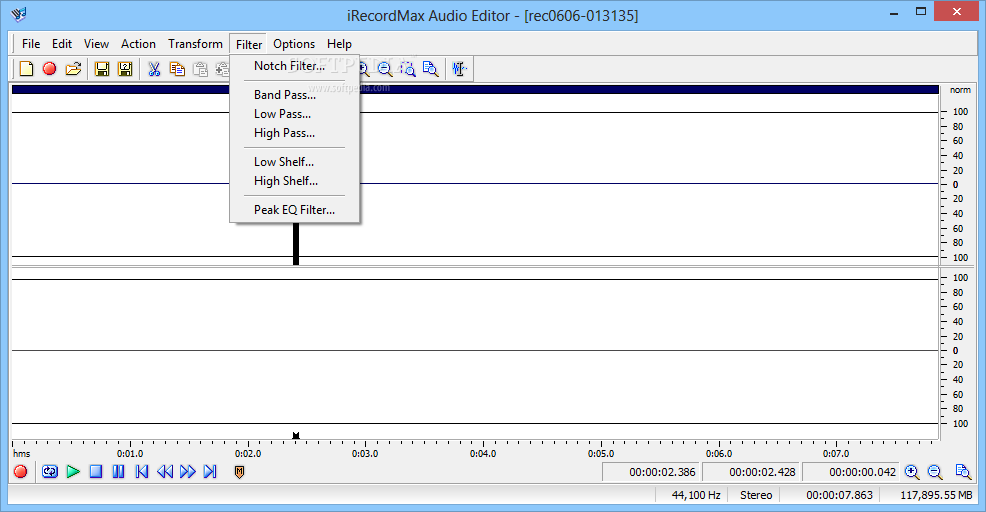Click the selection end time 00:00:02.428
The height and width of the screenshot is (512, 986).
[751, 472]
